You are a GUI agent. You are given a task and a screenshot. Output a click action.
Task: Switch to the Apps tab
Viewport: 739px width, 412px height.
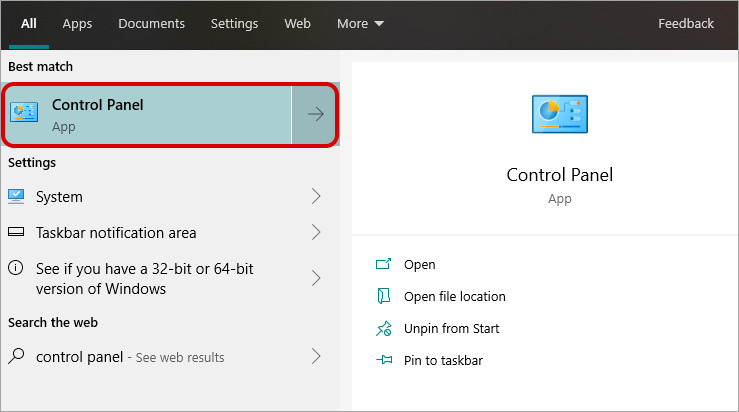point(77,24)
